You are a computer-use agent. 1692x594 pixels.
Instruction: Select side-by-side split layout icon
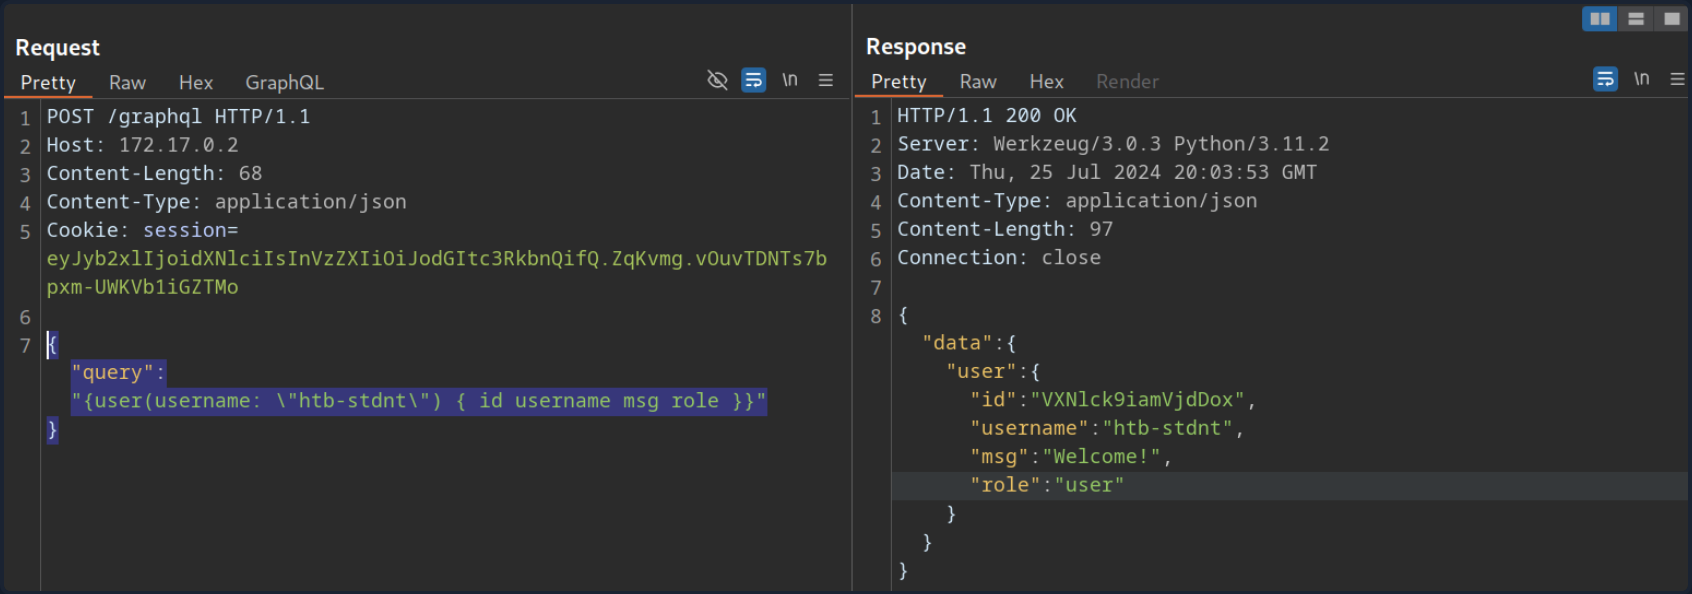tap(1600, 19)
